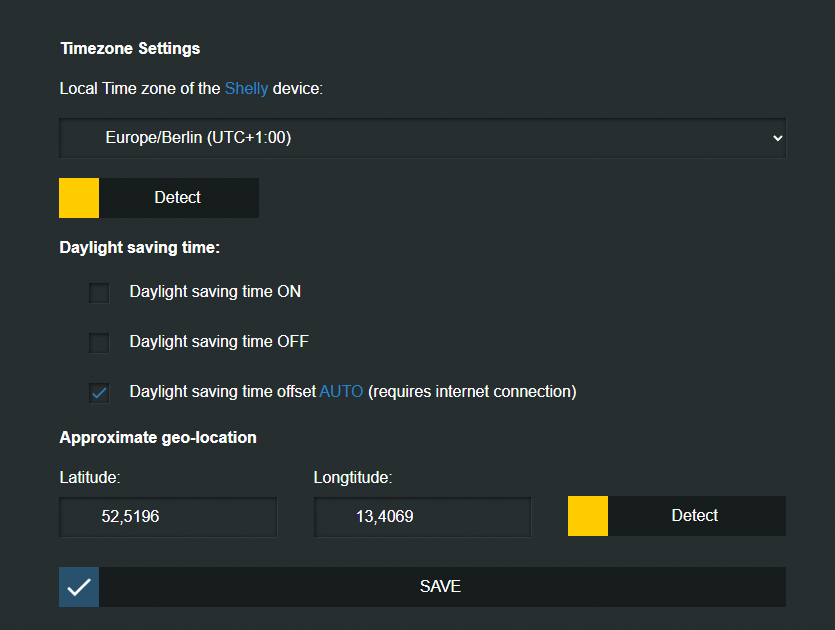Viewport: 835px width, 630px height.
Task: Click the SAVE button
Action: pyautogui.click(x=441, y=587)
